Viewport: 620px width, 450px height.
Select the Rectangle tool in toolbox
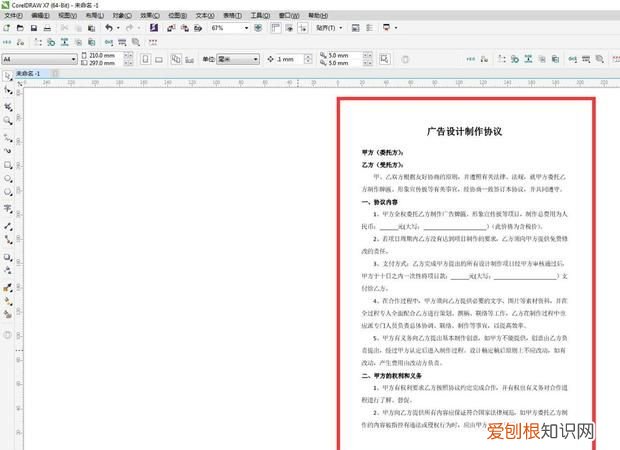tap(8, 165)
